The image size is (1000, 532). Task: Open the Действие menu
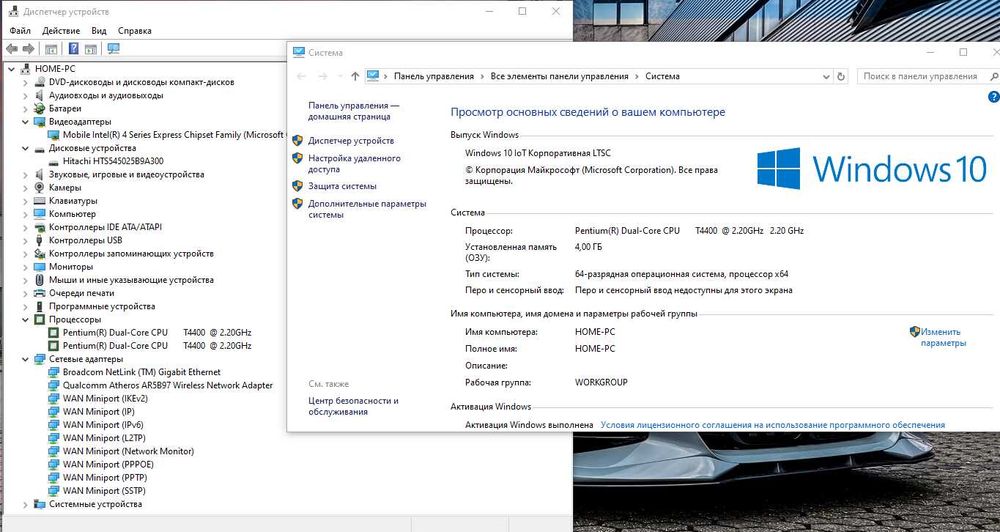click(x=61, y=31)
